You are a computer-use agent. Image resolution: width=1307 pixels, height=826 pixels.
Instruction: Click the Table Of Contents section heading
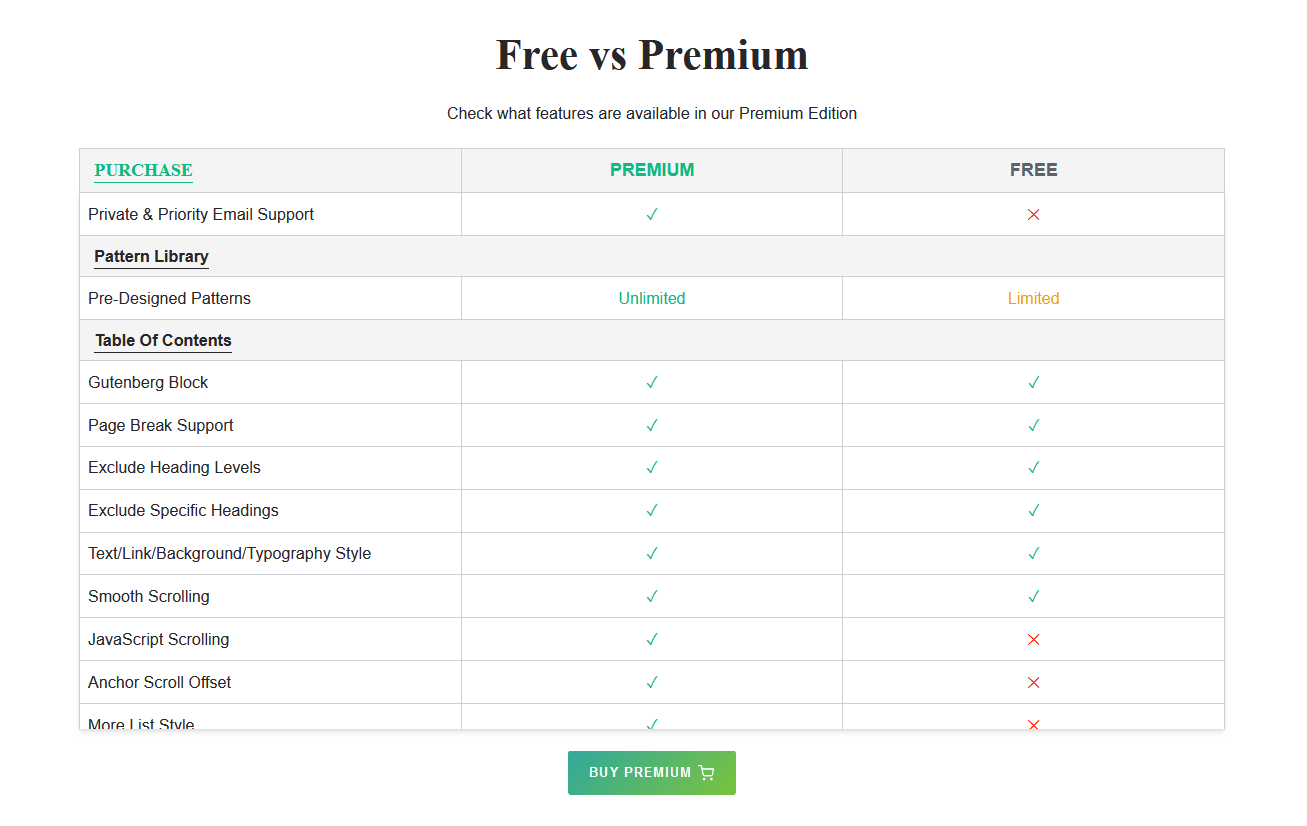(163, 340)
